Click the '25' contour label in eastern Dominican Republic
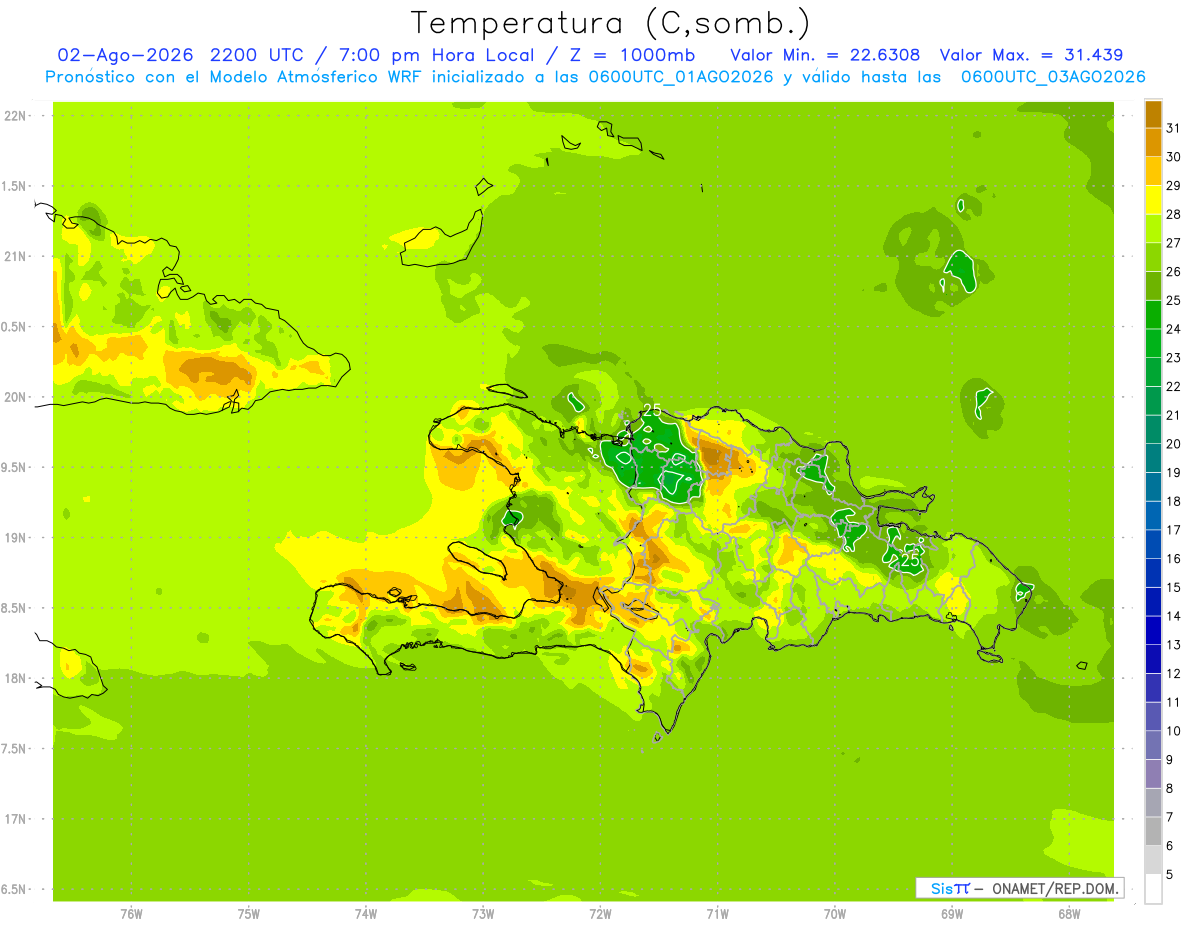This screenshot has width=1200, height=927. pos(910,561)
